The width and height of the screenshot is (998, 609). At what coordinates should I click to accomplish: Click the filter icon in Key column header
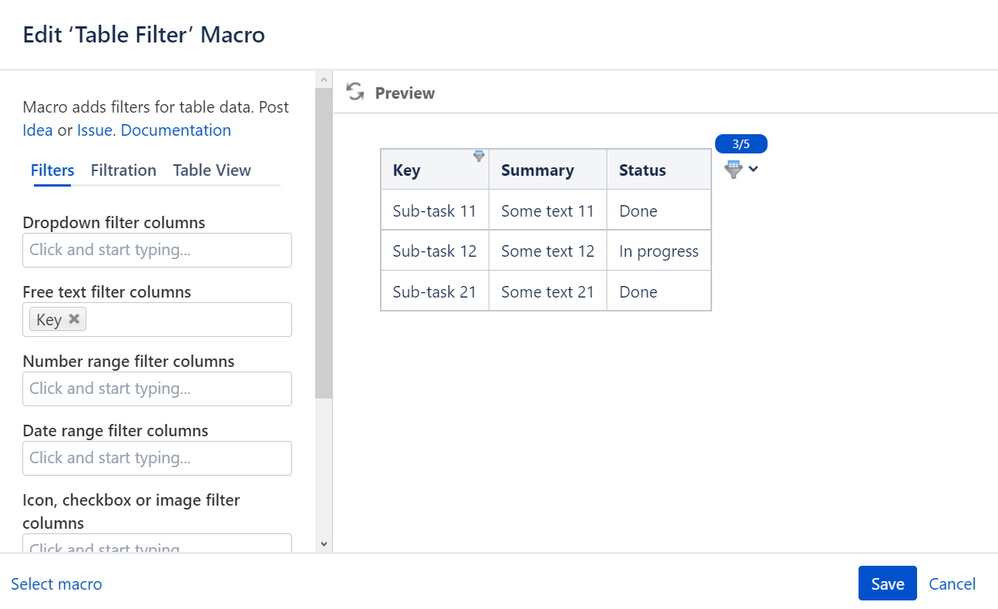click(x=479, y=156)
